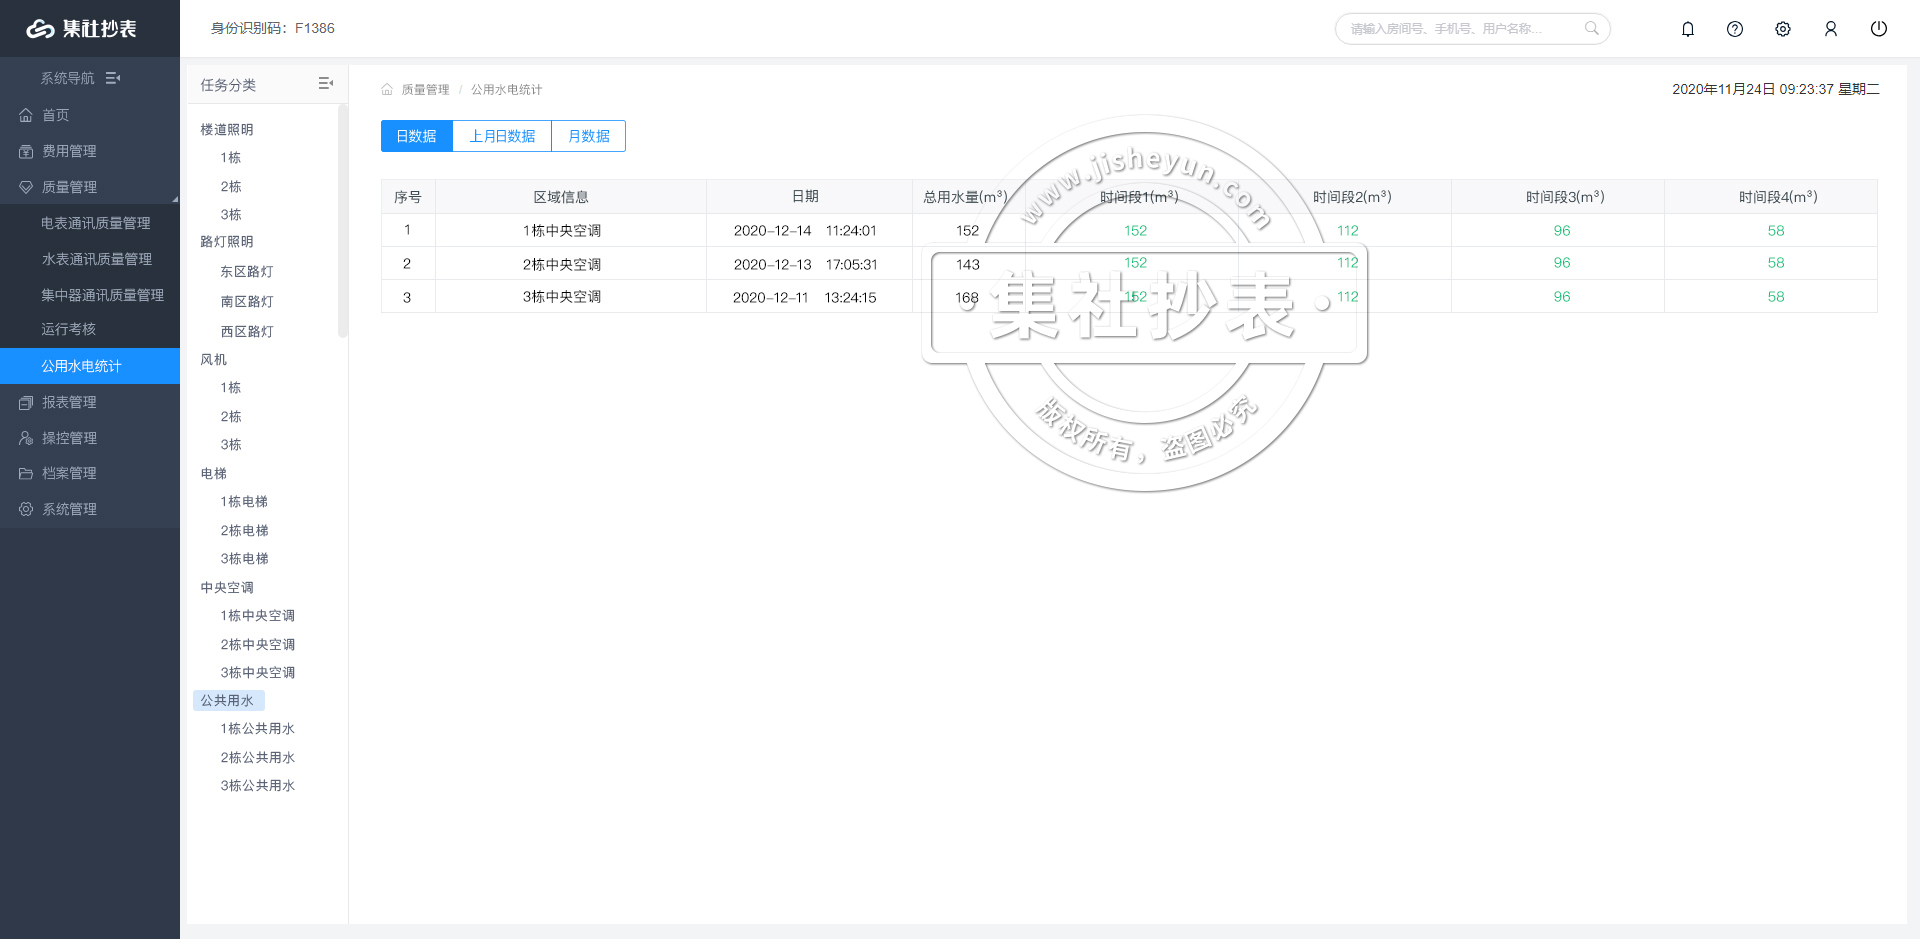
Task: Click the room number search input field
Action: pyautogui.click(x=1460, y=29)
